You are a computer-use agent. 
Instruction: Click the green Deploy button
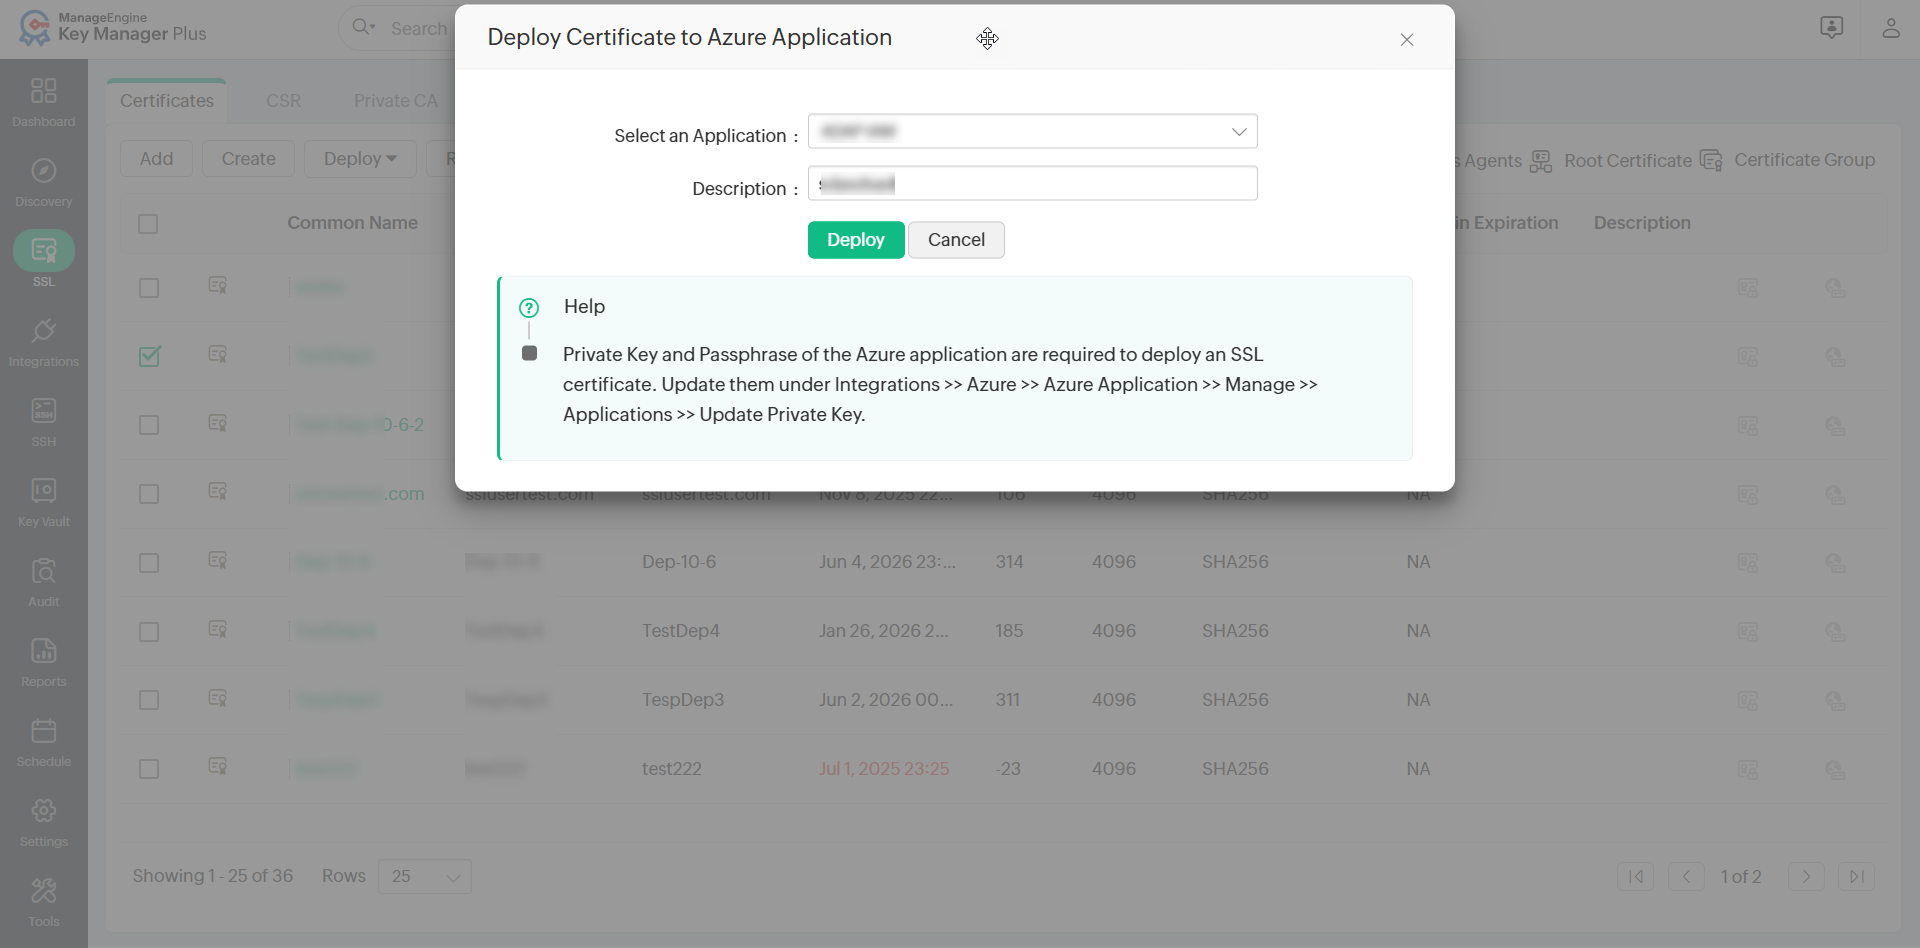click(856, 240)
